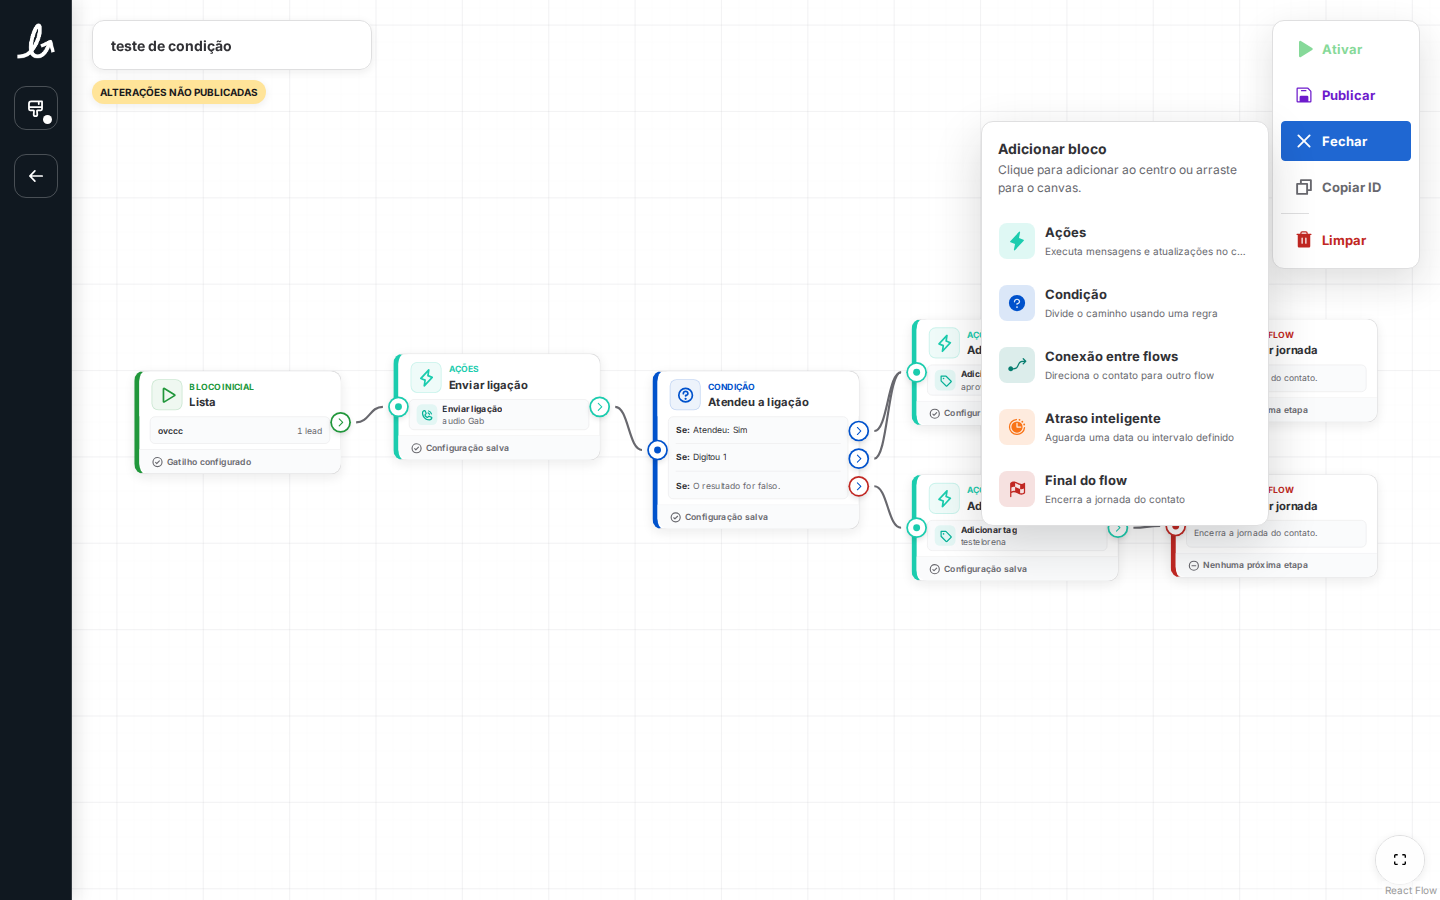Click 'Nenhuma próxima etapa' in lower block
Image resolution: width=1440 pixels, height=900 pixels.
(1255, 565)
